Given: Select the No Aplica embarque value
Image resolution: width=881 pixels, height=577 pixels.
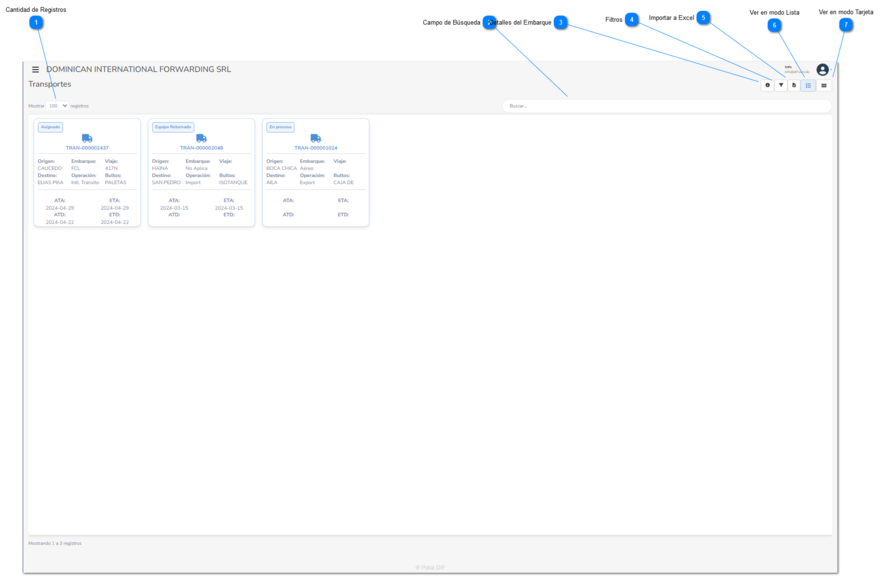Looking at the screenshot, I should 197,168.
